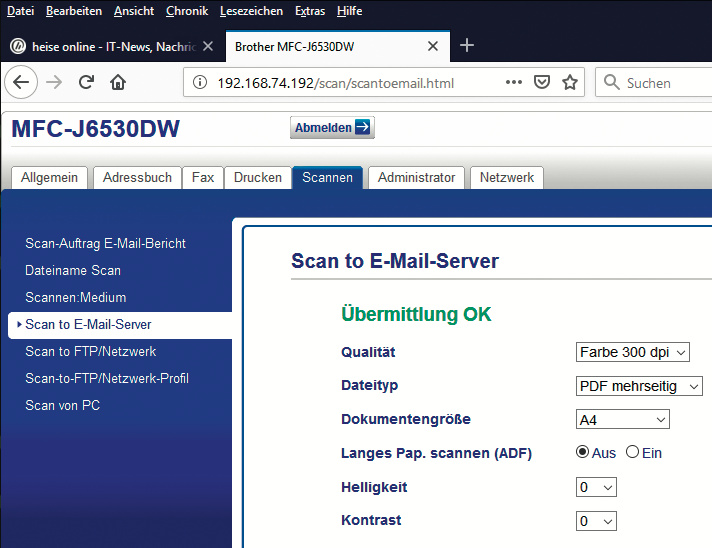712x548 pixels.
Task: Open Scan-to-FTP/Netzwerk-Profil sidebar link
Action: tap(107, 379)
